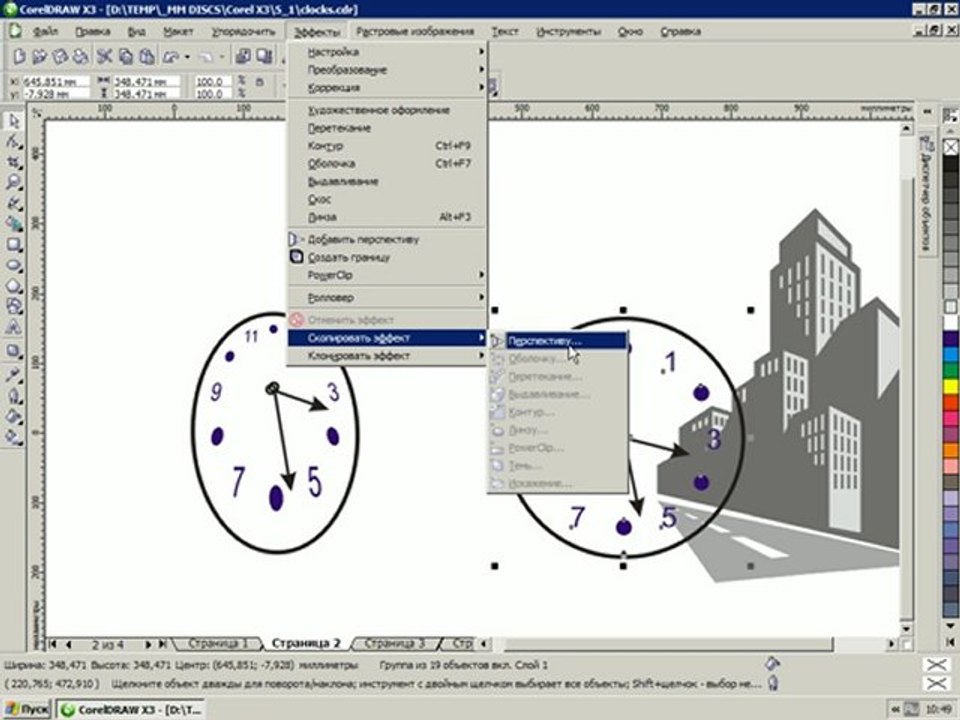
Task: Select the Polygon tool
Action: coord(13,286)
